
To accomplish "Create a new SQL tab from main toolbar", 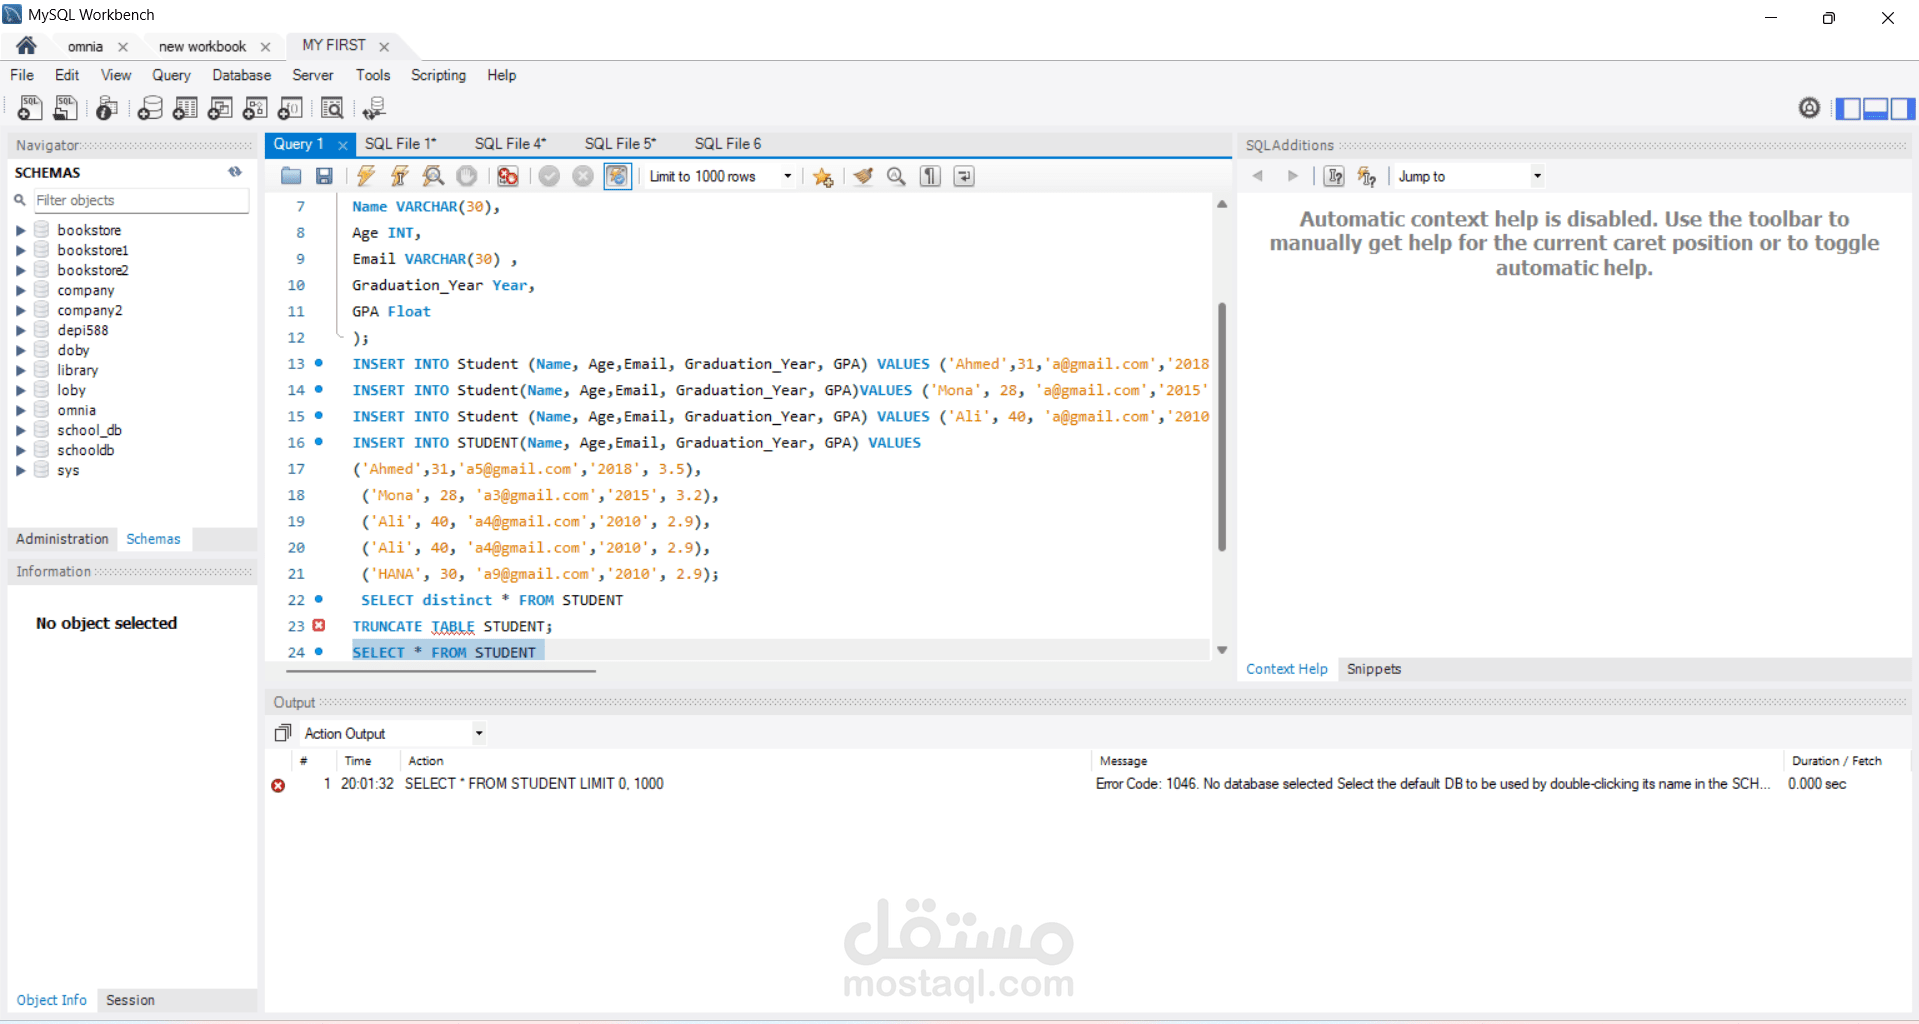I will (30, 108).
